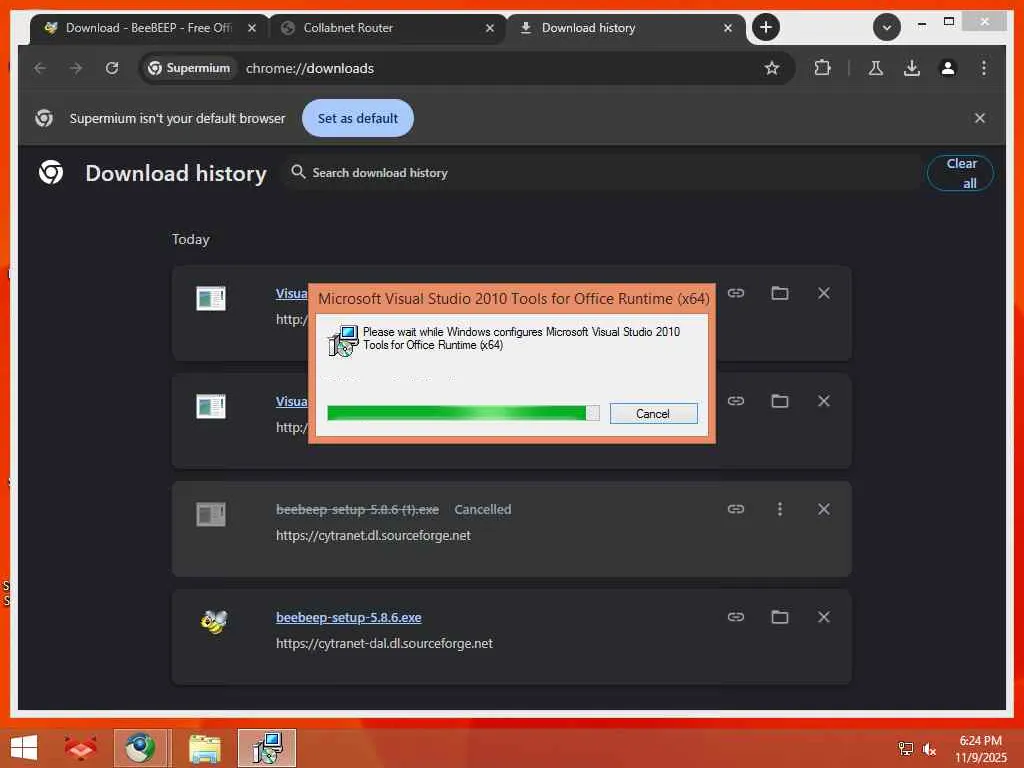The image size is (1024, 768).
Task: Click the Search download history field
Action: [601, 172]
